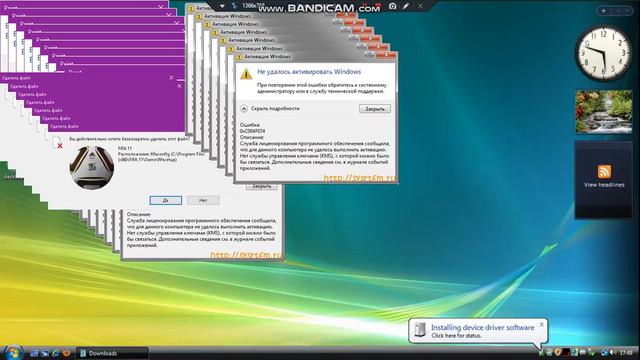Click the delete file icon with red X
The image size is (640, 360).
tap(58, 143)
